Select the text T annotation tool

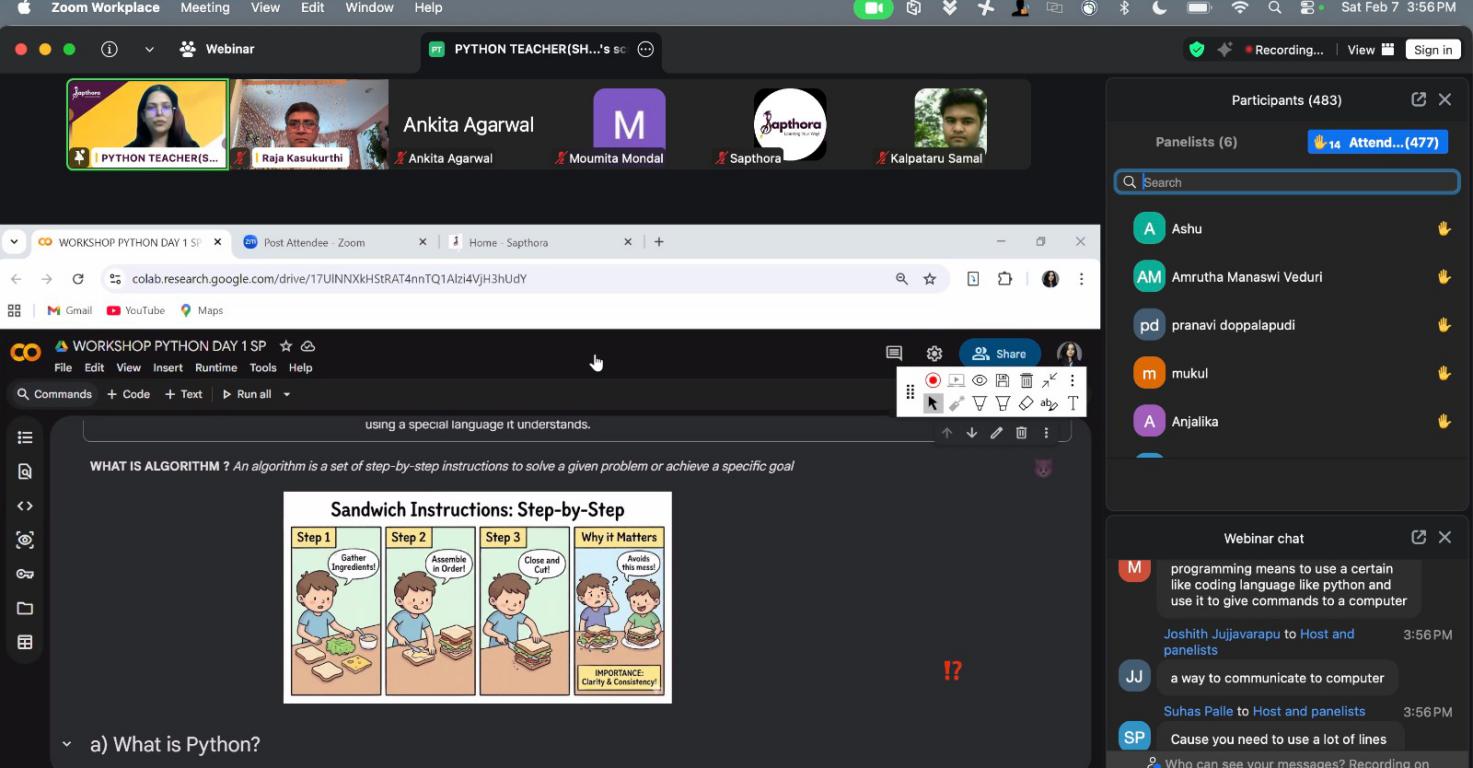click(1072, 403)
